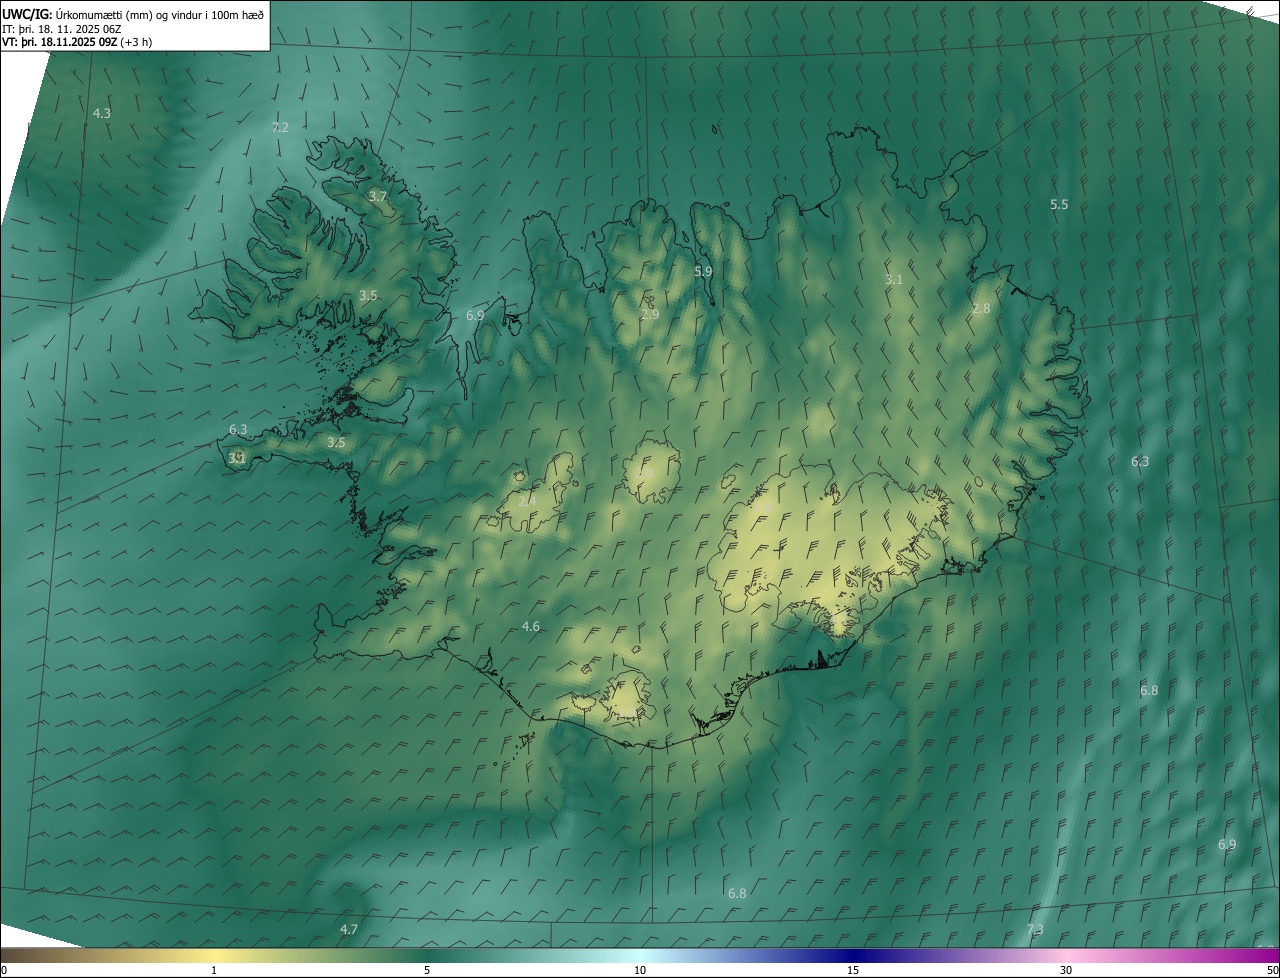This screenshot has height=978, width=1280.
Task: Click the 6.9 value in the far southeast sea
Action: [x=1227, y=844]
